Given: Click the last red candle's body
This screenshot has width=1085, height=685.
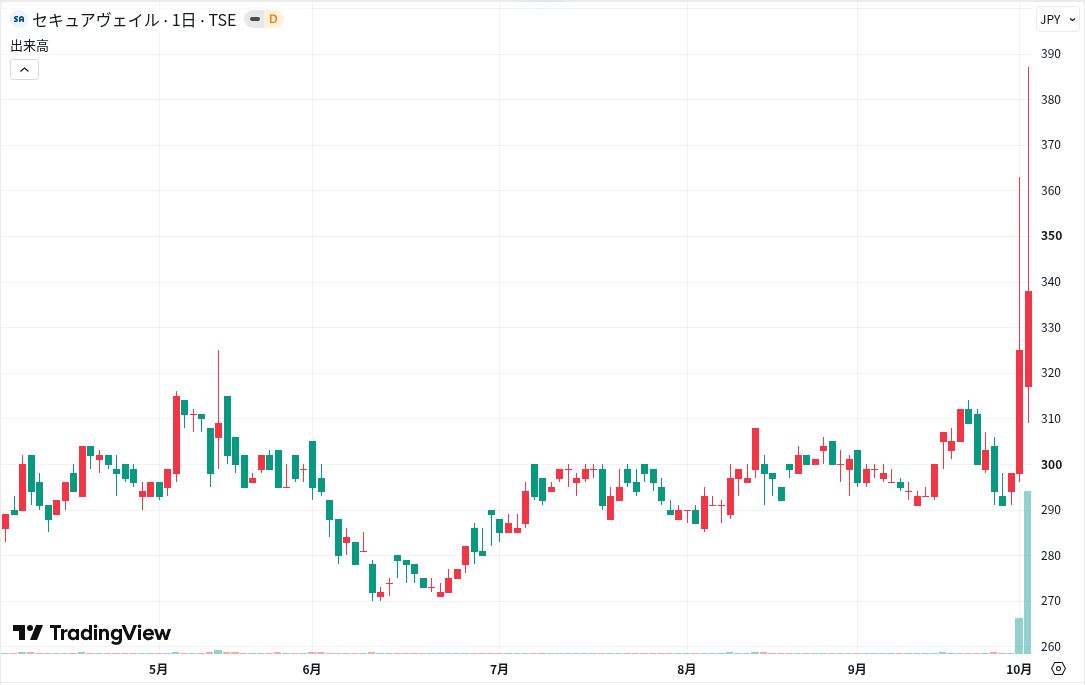Looking at the screenshot, I should pos(1028,339).
